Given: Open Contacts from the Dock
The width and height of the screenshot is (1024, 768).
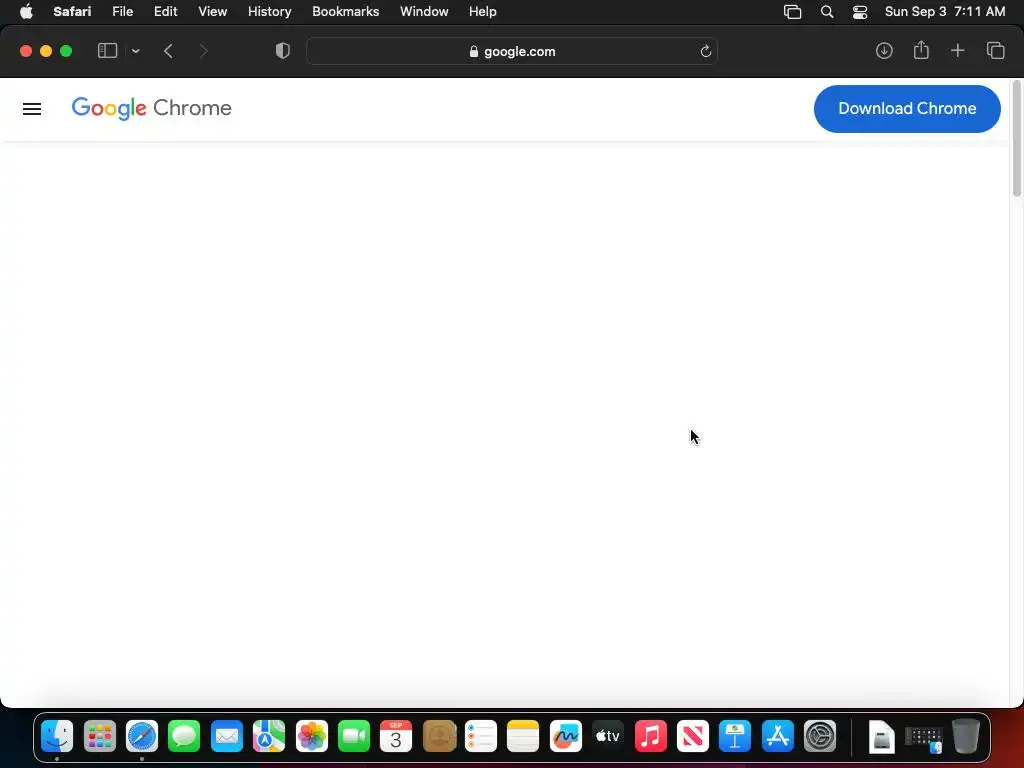Looking at the screenshot, I should click(439, 737).
